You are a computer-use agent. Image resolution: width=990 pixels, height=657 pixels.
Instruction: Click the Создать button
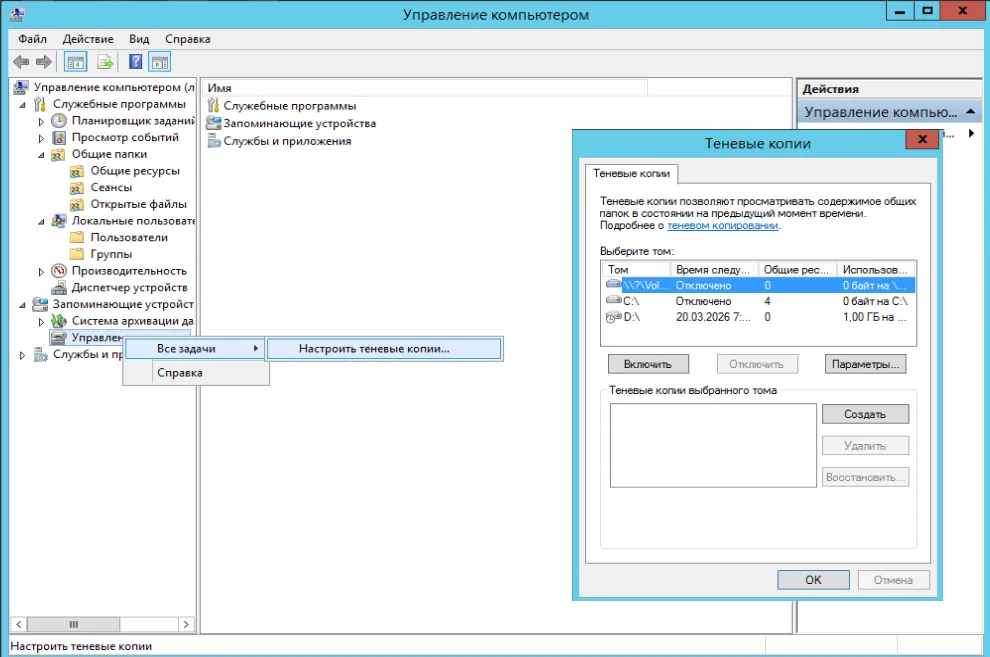click(865, 414)
